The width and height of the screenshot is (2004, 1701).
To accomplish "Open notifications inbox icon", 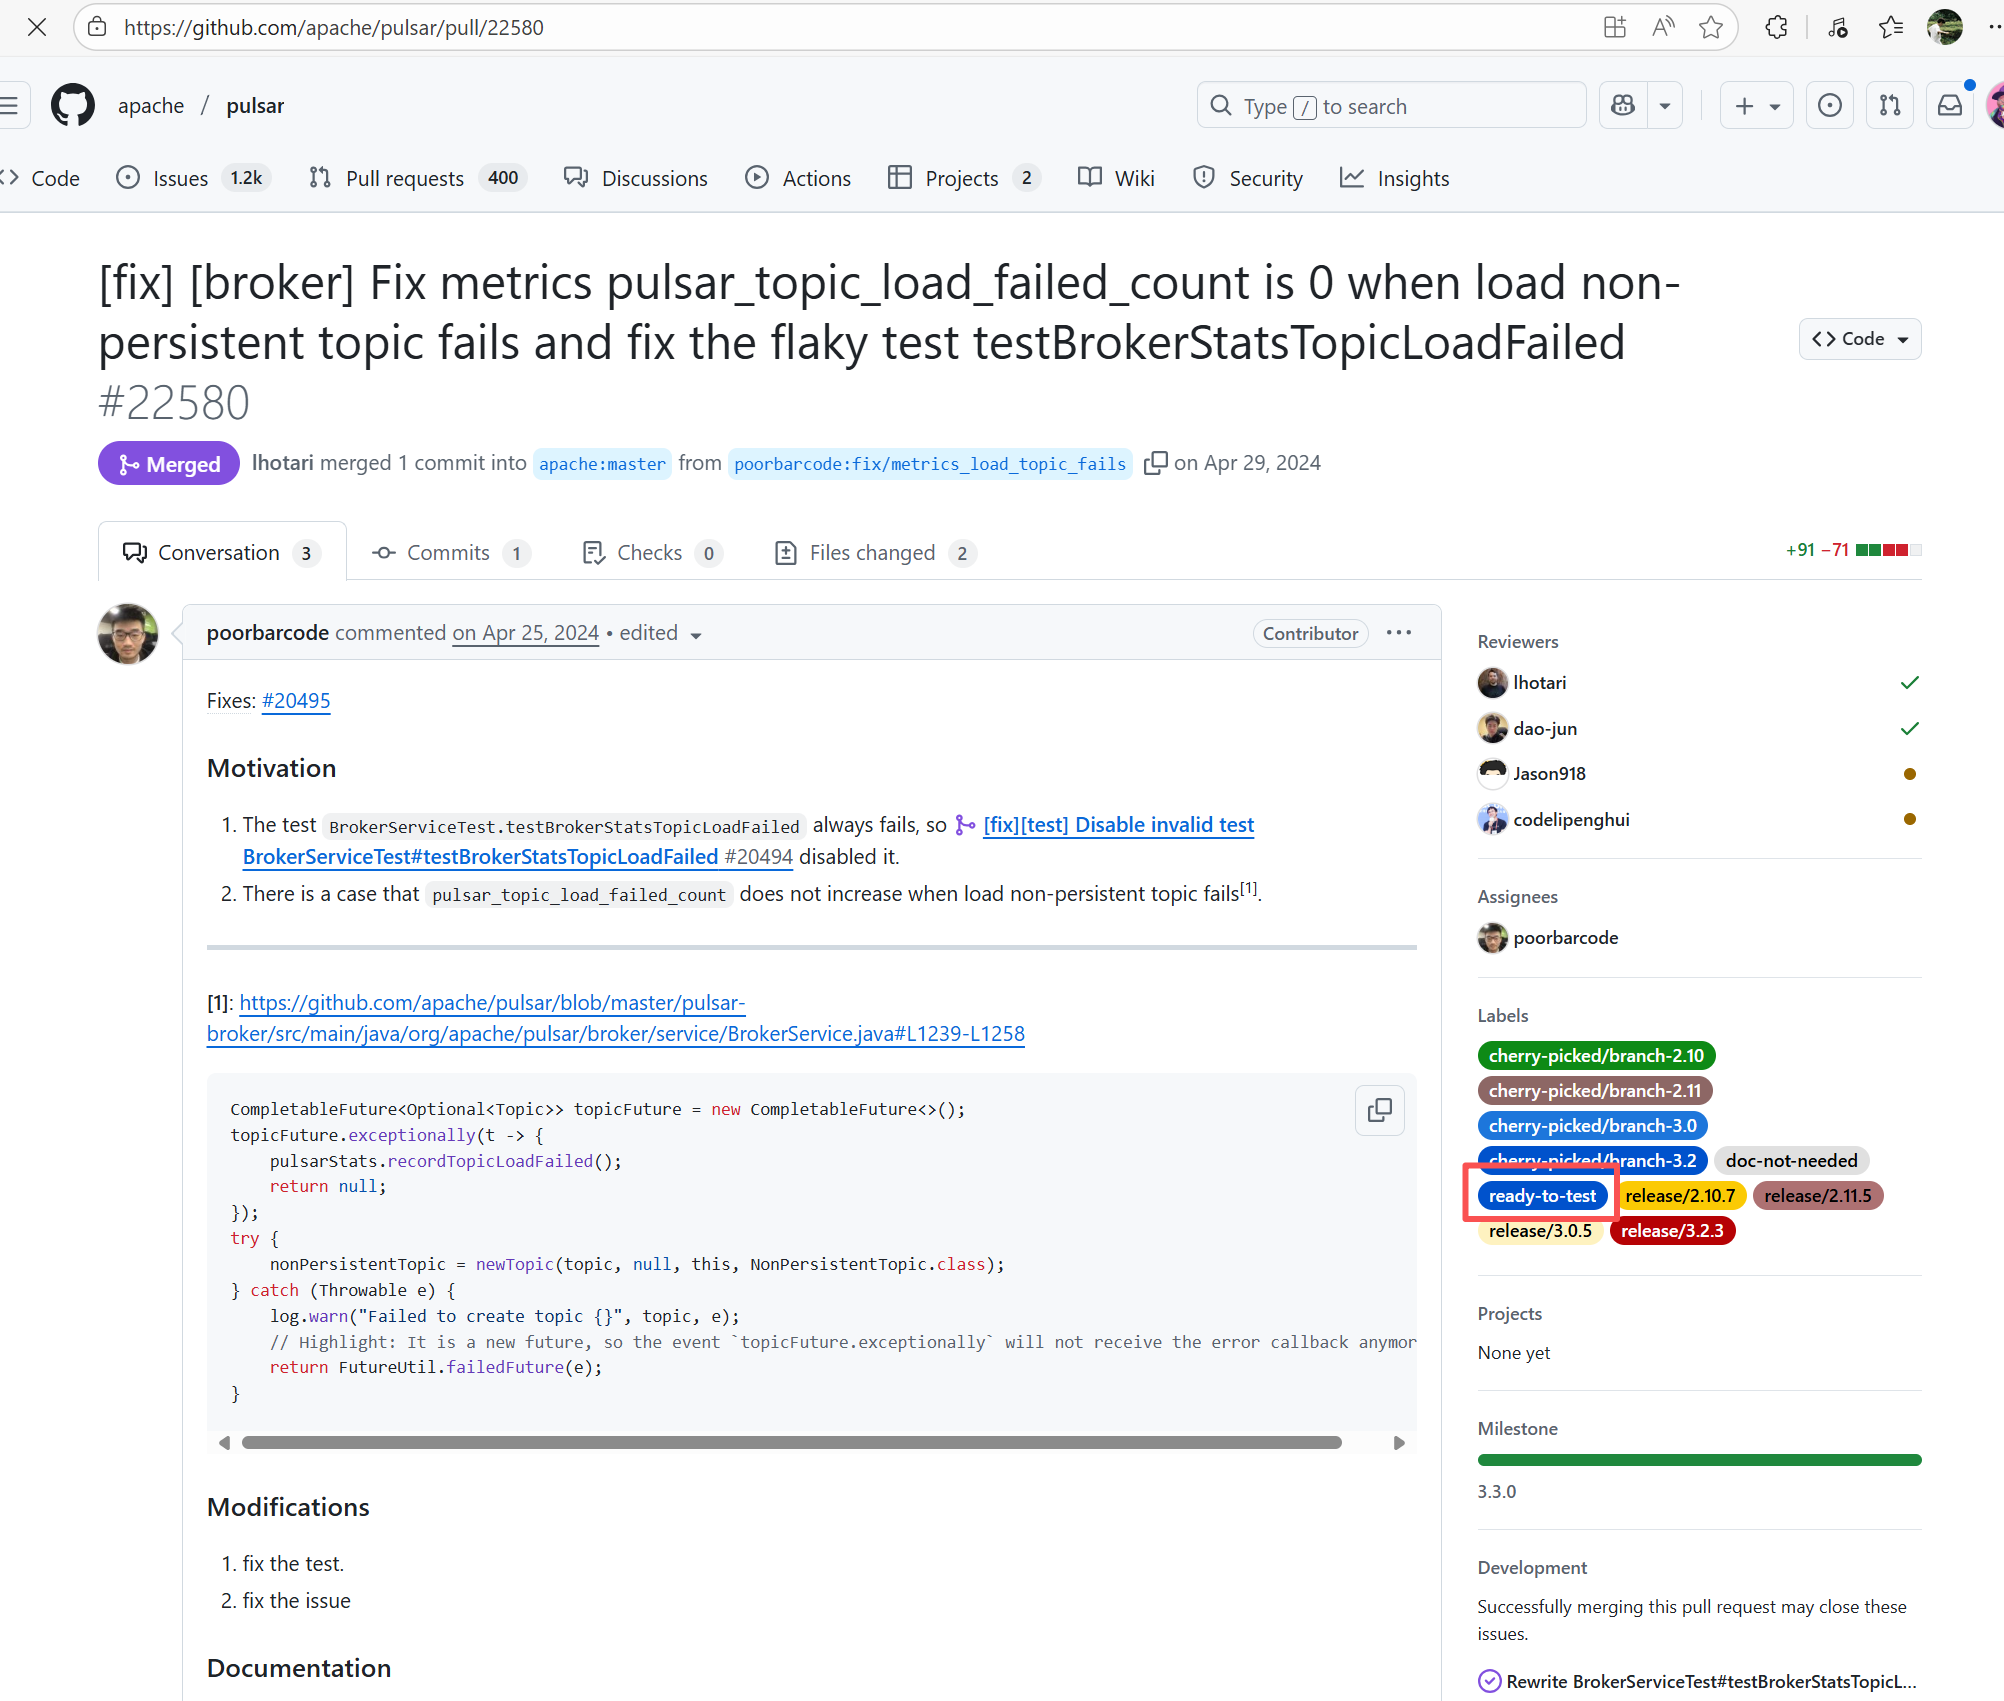I will click(1949, 105).
